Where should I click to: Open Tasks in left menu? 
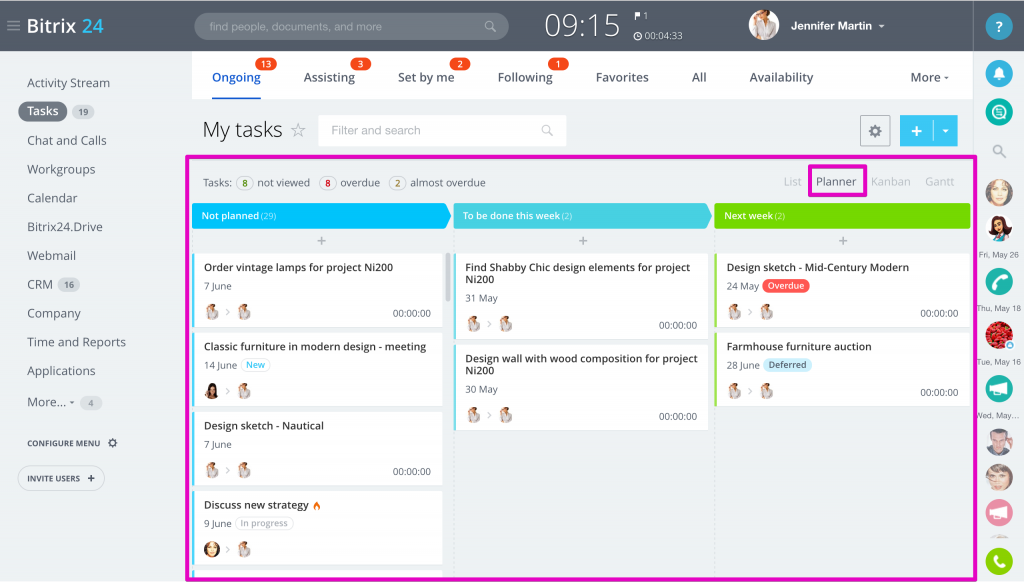42,111
